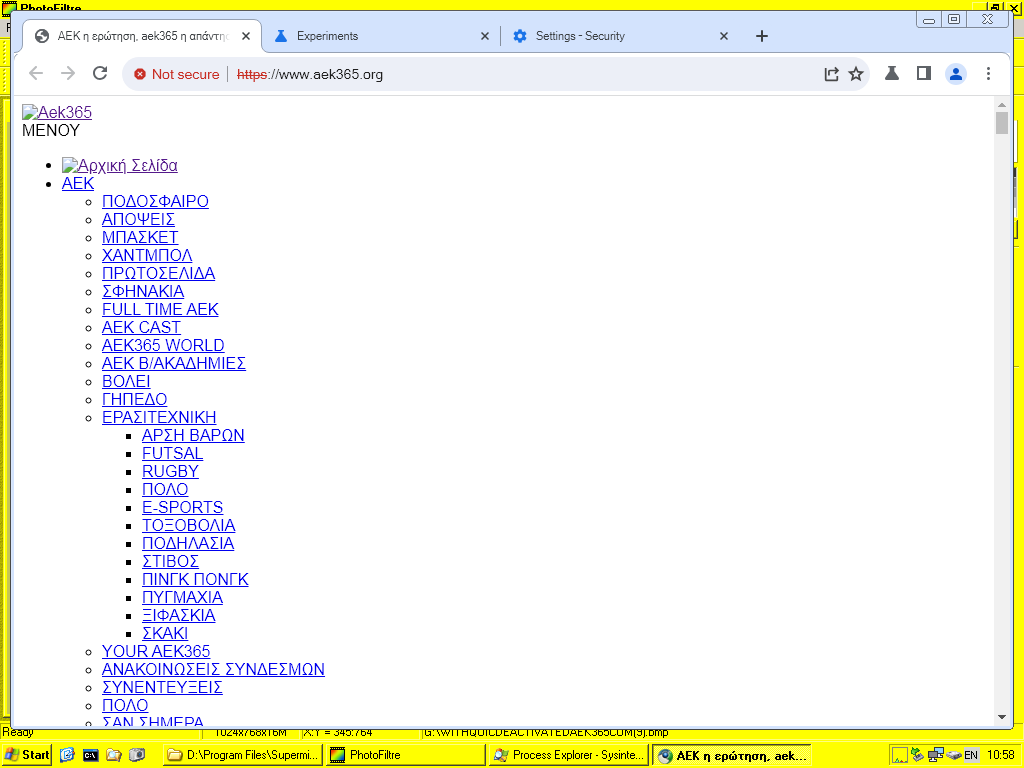The height and width of the screenshot is (768, 1024).
Task: Click the EN language indicator in tray
Action: 971,755
